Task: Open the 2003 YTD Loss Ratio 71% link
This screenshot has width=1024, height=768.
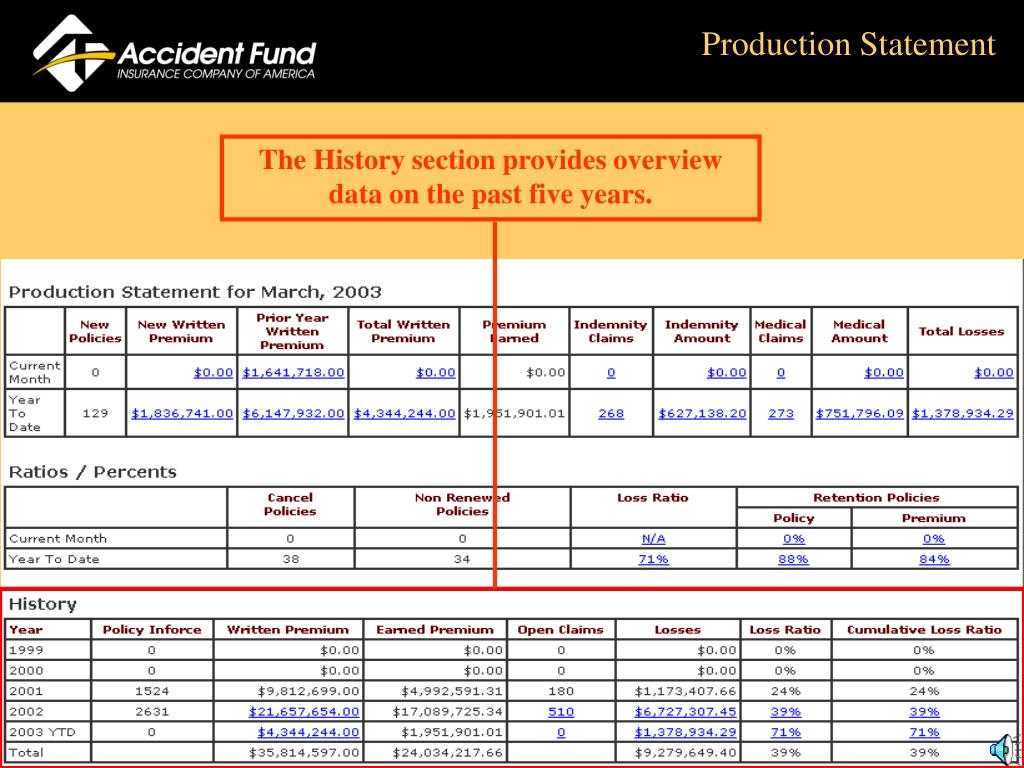Action: point(786,732)
